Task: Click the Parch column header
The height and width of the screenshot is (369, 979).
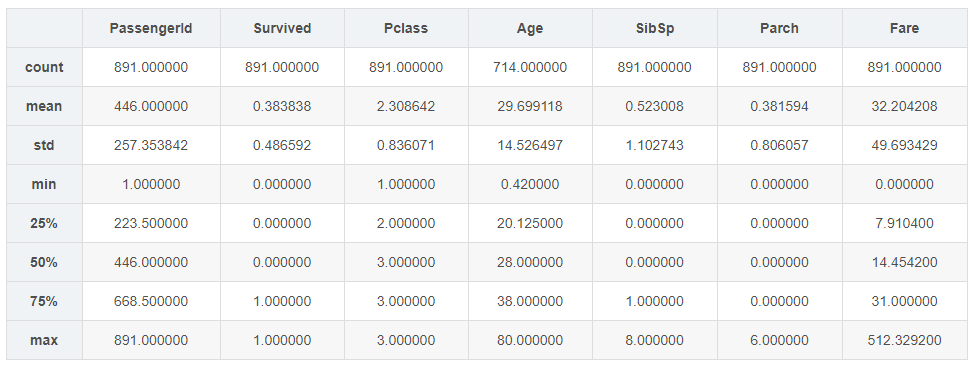Action: pos(779,28)
